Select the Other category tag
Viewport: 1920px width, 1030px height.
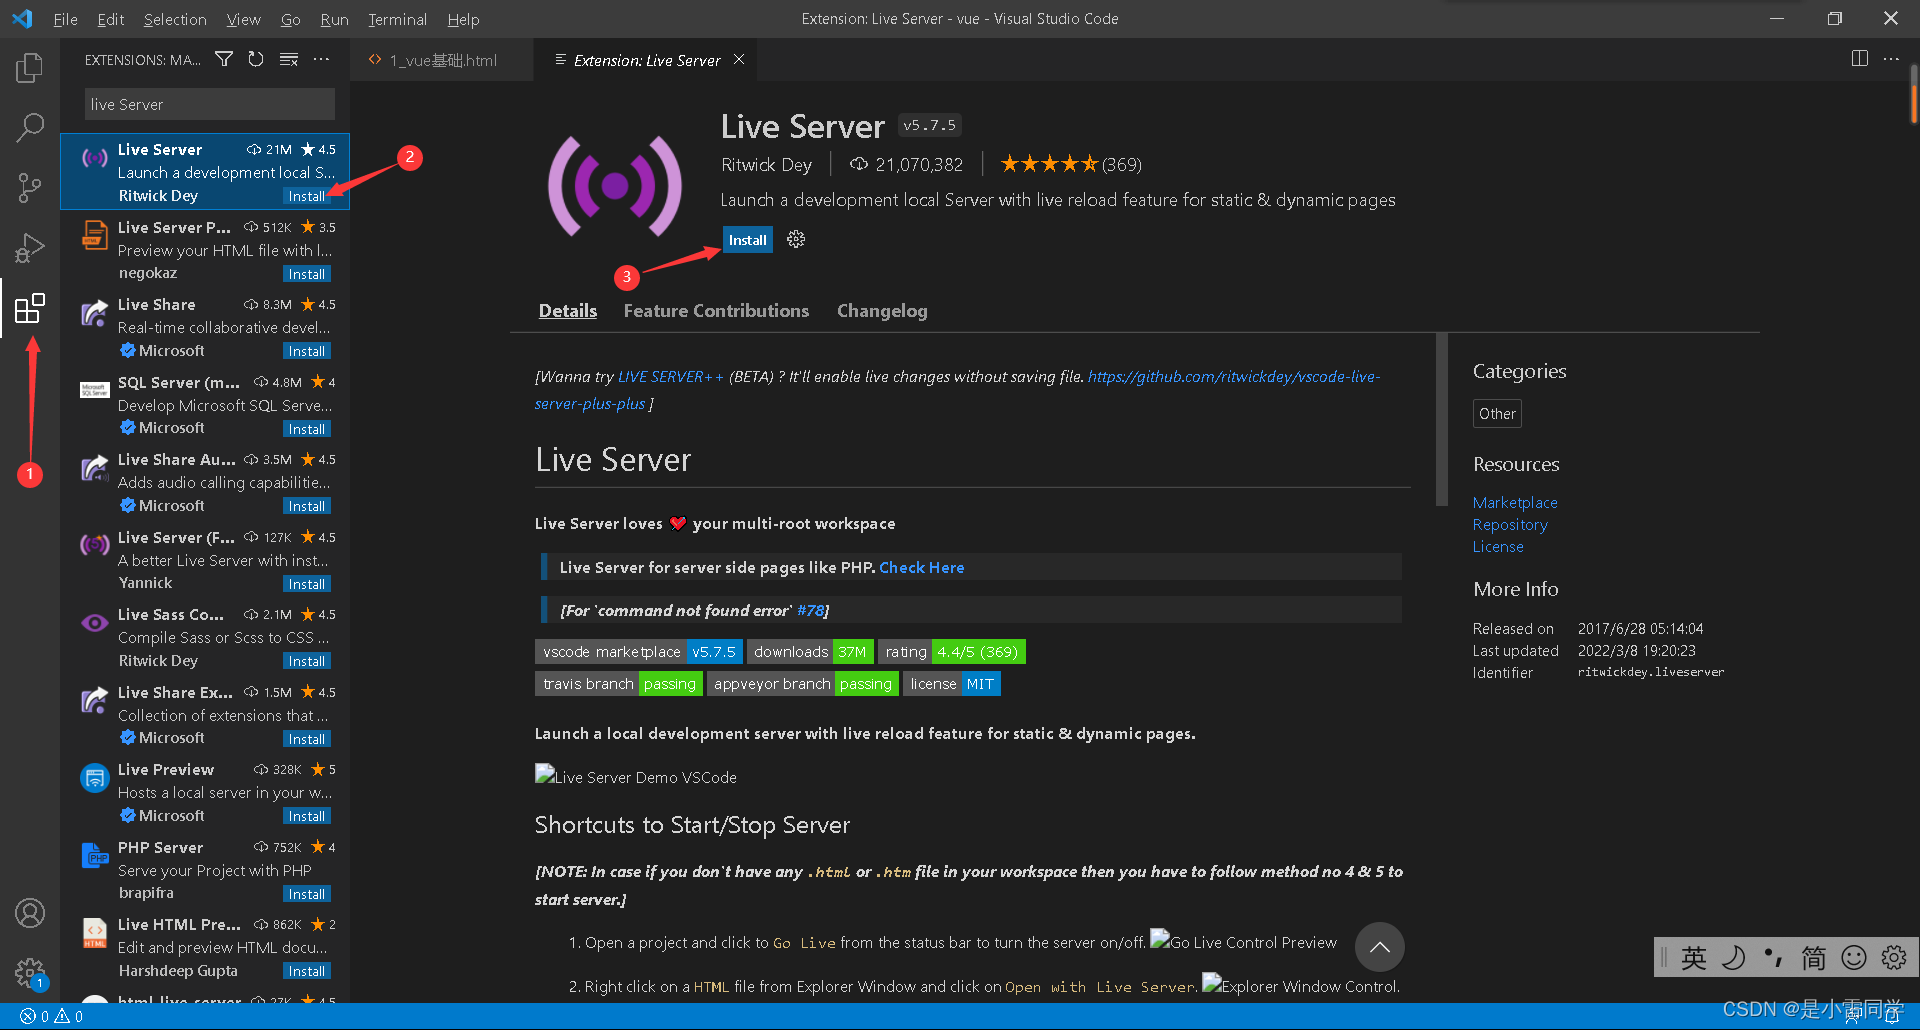coord(1497,414)
